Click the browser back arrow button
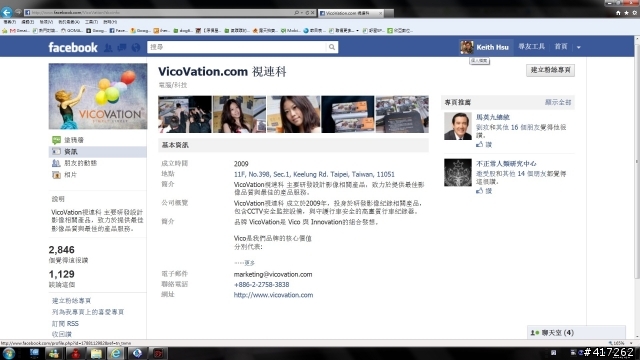Image resolution: width=640 pixels, height=360 pixels. coord(7,12)
